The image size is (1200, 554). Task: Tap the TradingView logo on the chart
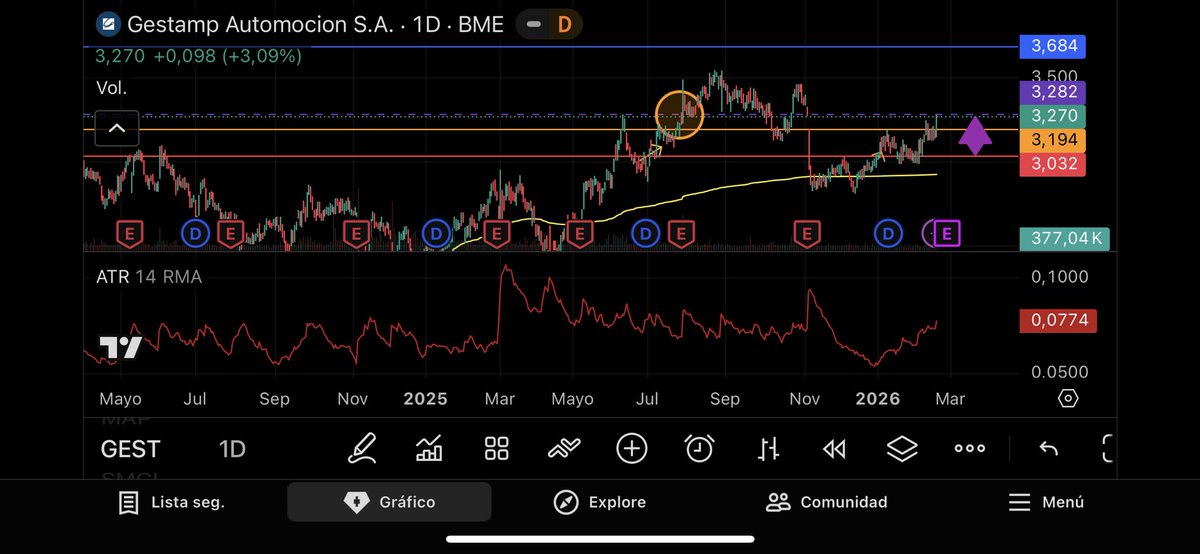(120, 347)
